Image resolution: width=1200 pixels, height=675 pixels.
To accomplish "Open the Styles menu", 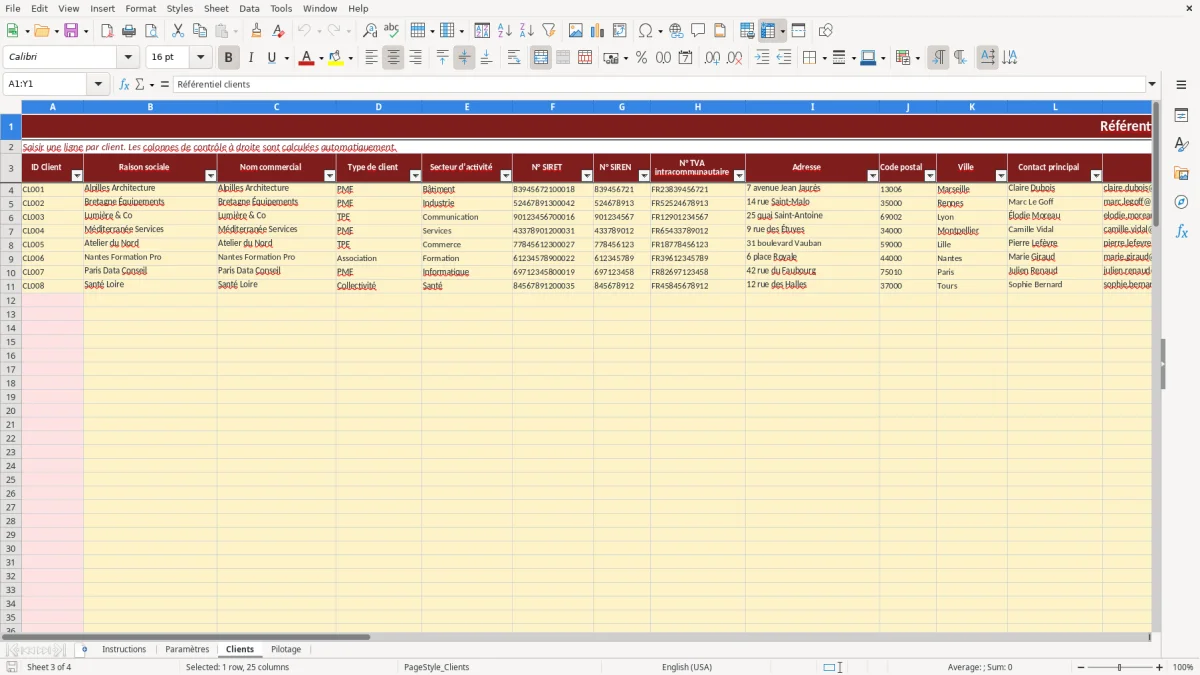I will pos(180,8).
